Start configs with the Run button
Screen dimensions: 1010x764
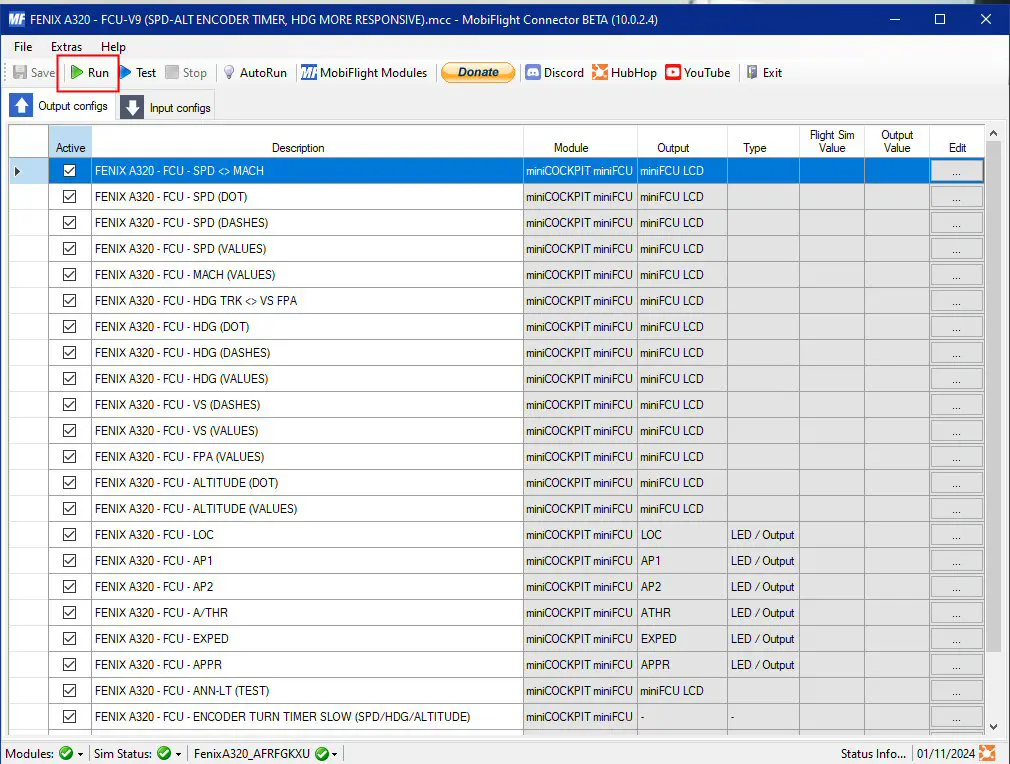tap(90, 72)
